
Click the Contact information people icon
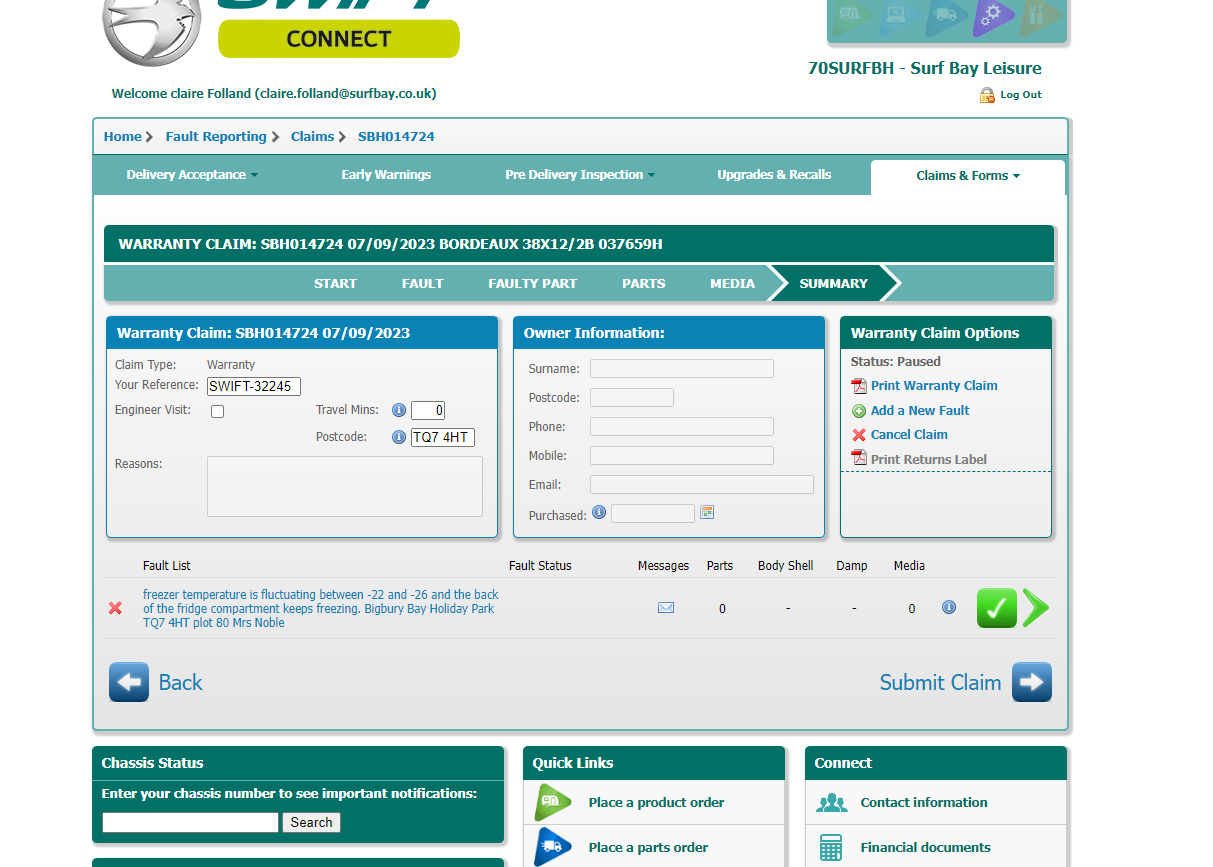point(832,803)
